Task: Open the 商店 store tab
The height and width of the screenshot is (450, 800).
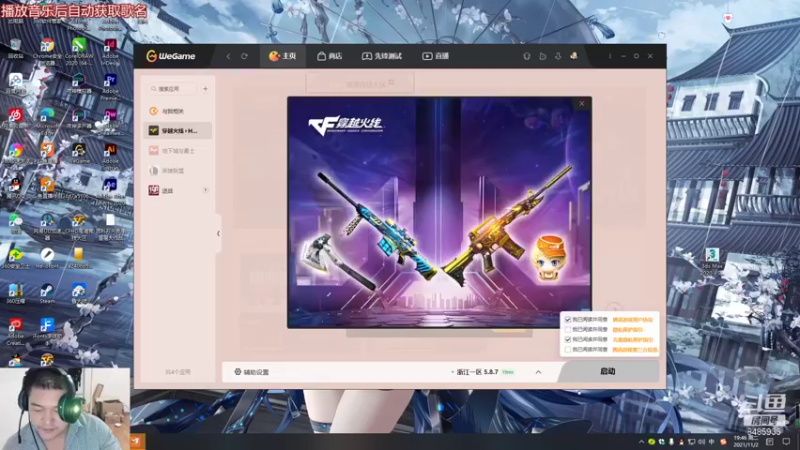Action: (330, 56)
